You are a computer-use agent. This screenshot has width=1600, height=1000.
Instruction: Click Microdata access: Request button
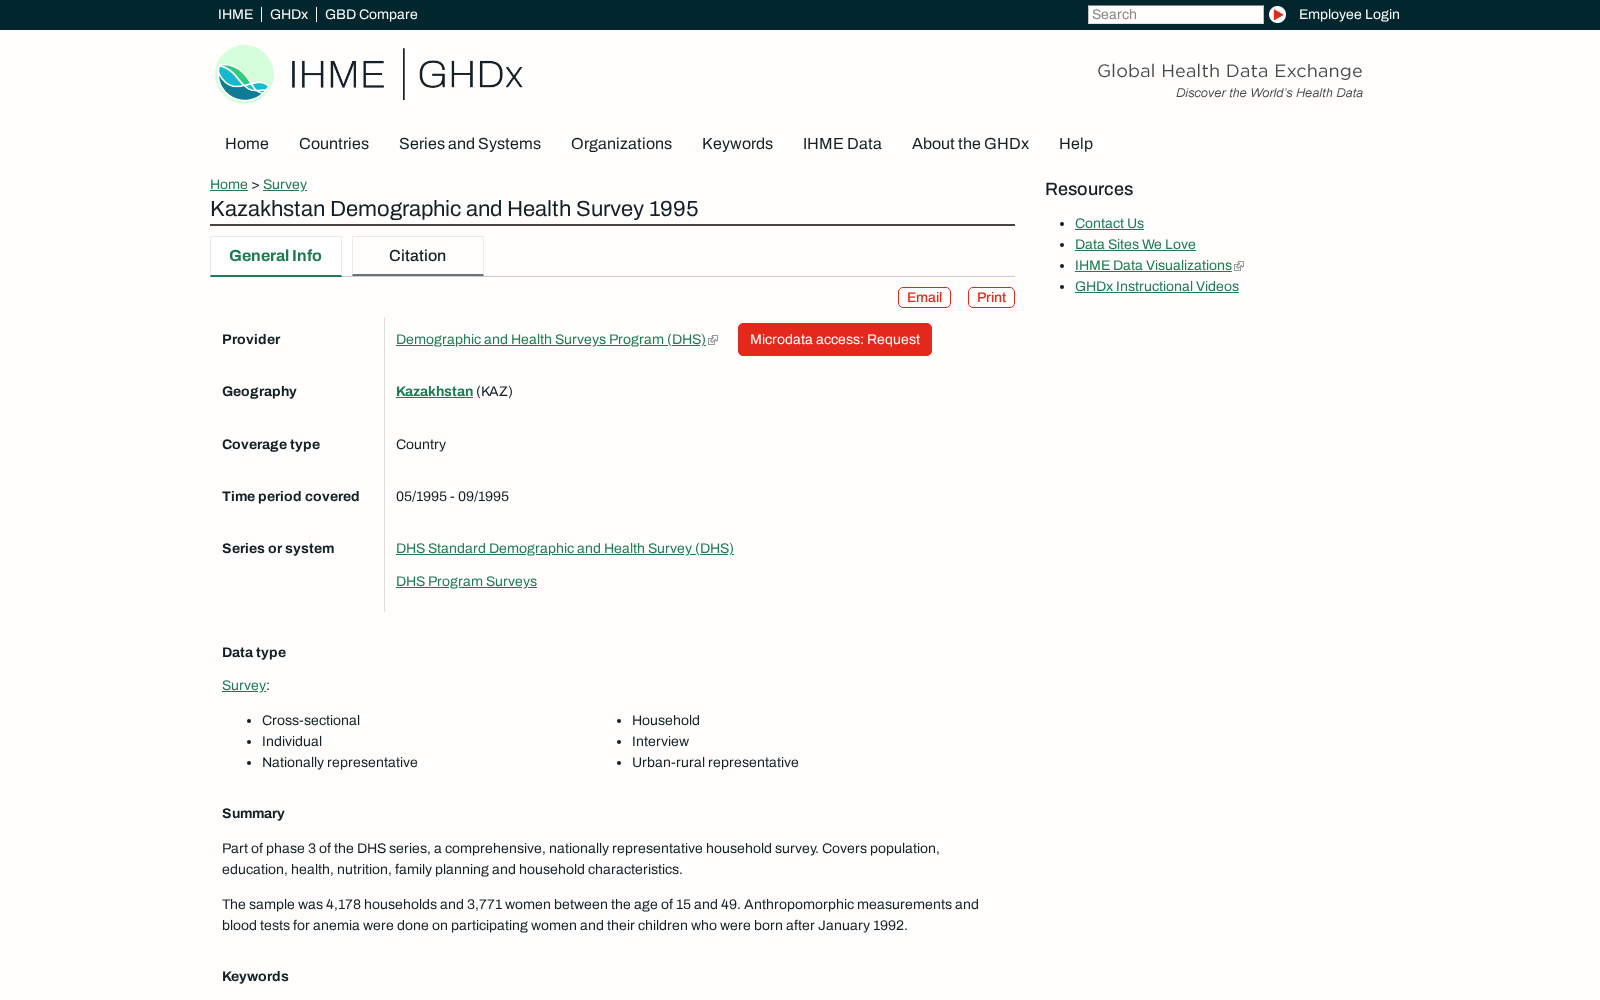point(835,339)
